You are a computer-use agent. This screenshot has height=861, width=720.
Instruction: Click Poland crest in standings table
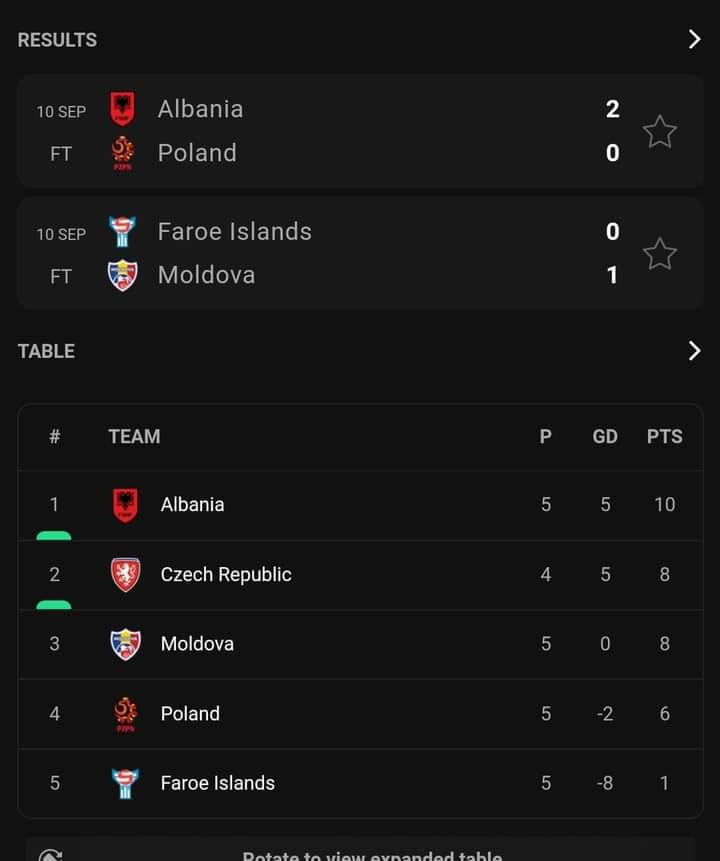(125, 714)
